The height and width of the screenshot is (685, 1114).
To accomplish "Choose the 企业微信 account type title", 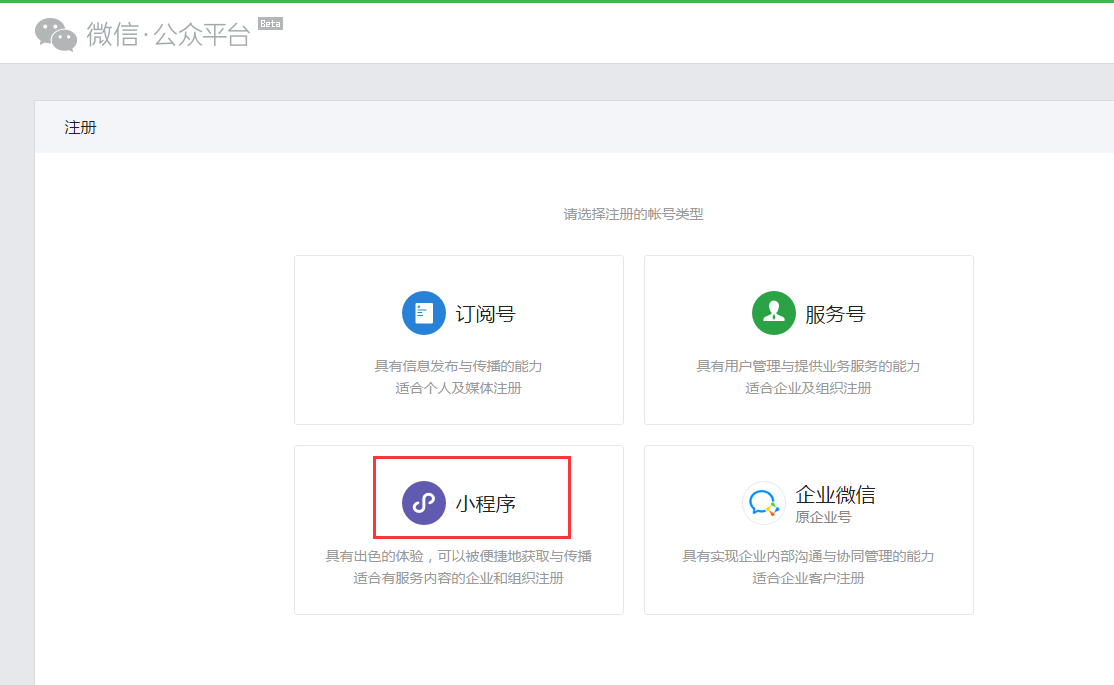I will (x=835, y=495).
